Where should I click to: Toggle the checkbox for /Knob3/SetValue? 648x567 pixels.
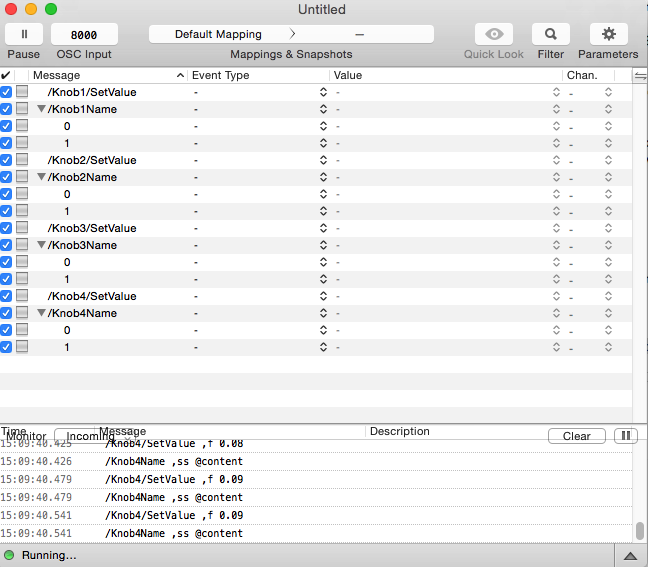coord(6,228)
